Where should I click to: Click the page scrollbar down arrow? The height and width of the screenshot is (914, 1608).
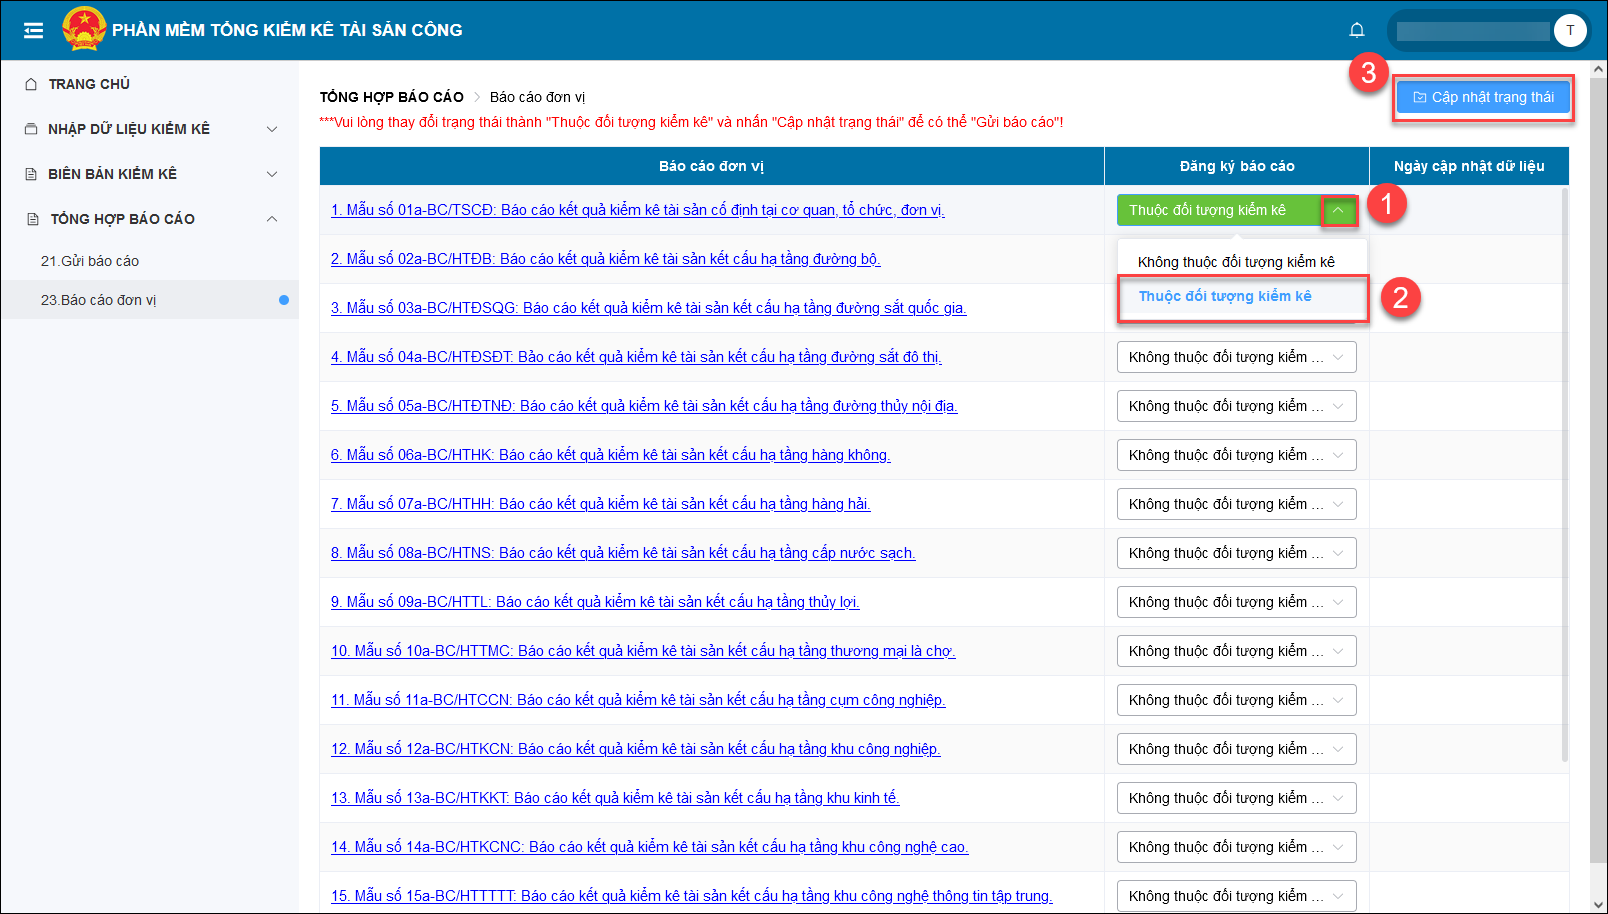(1598, 904)
